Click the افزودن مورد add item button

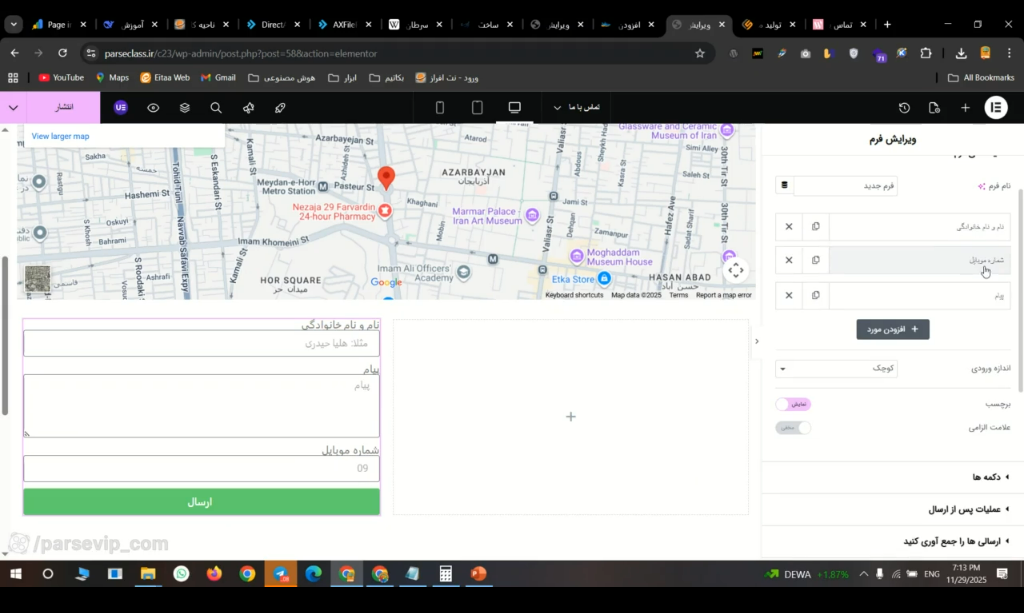(x=893, y=329)
